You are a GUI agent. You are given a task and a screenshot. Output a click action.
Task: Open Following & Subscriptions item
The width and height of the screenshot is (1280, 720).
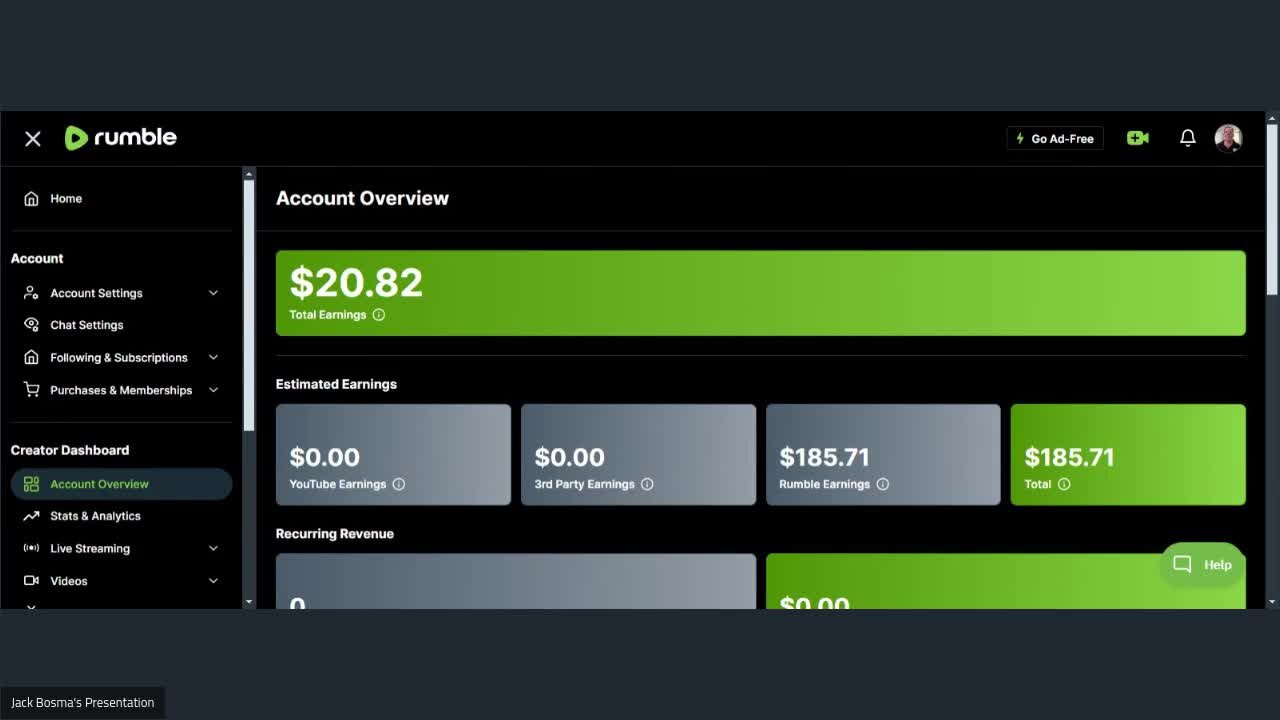pyautogui.click(x=119, y=357)
